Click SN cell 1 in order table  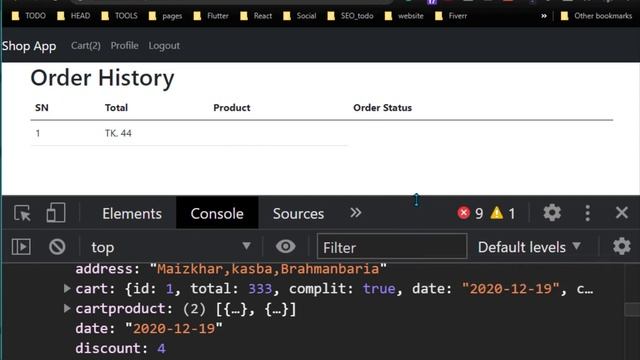(38, 133)
